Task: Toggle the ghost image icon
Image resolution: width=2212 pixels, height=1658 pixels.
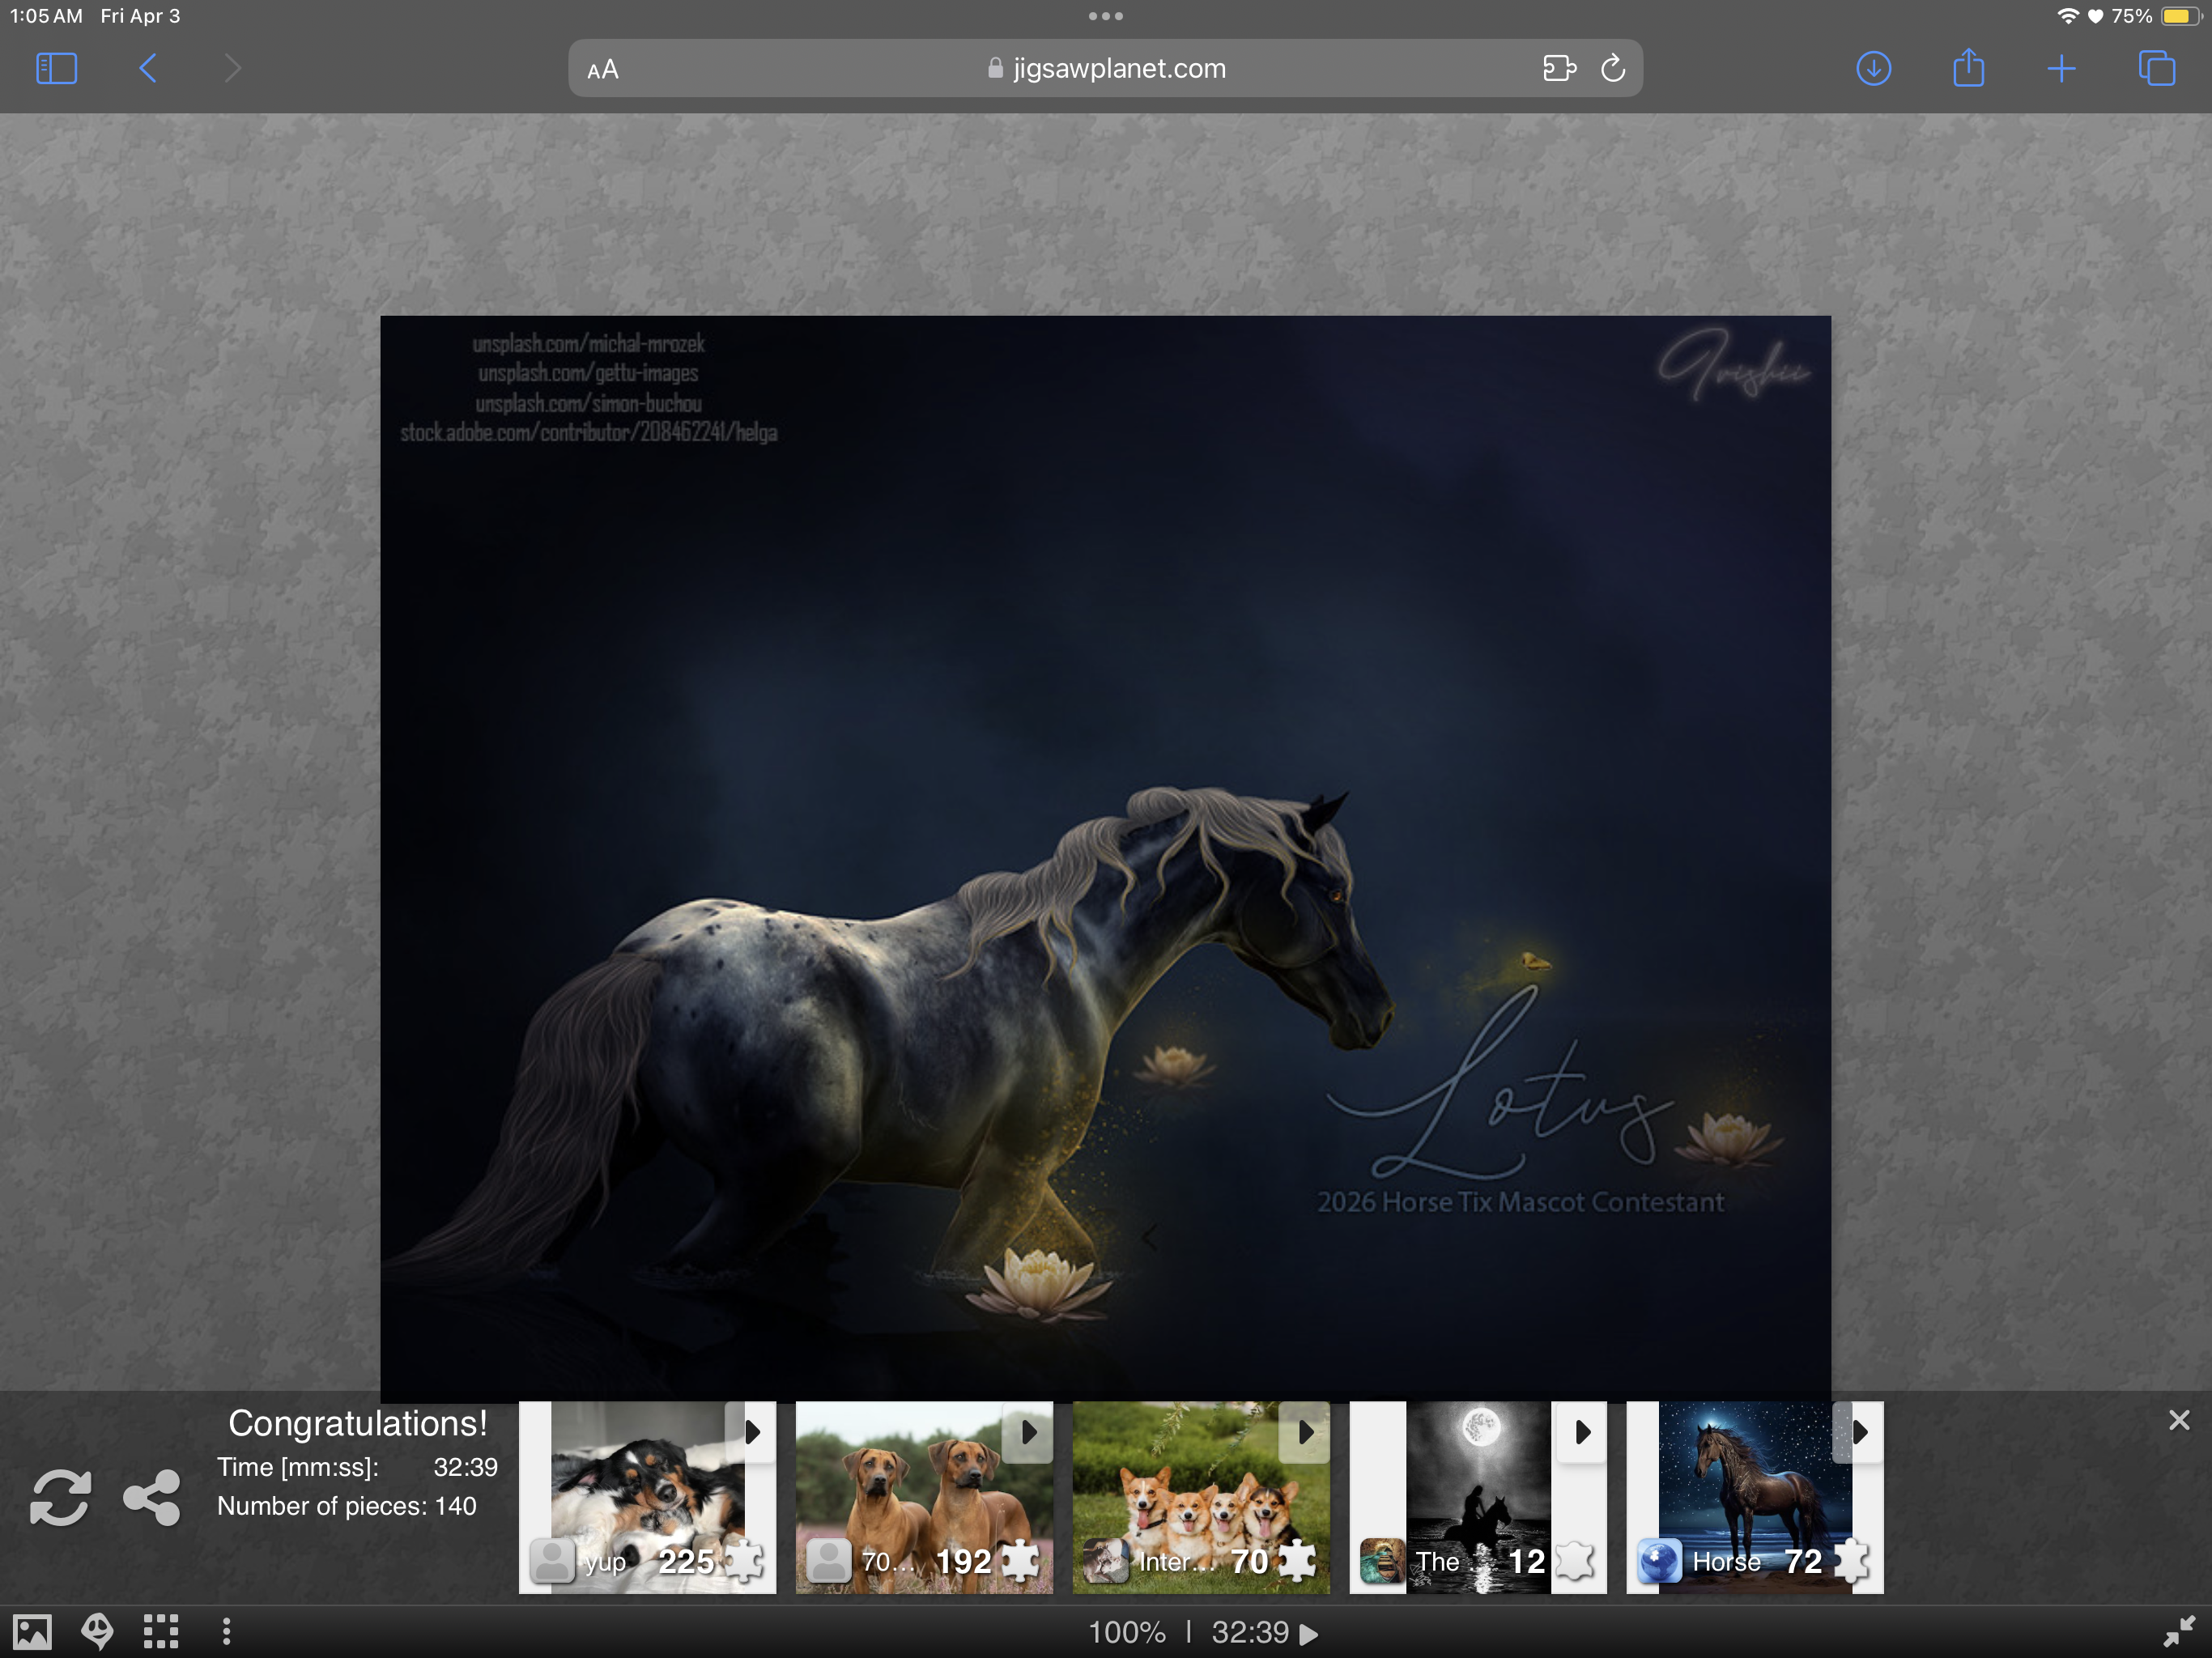Action: (97, 1632)
